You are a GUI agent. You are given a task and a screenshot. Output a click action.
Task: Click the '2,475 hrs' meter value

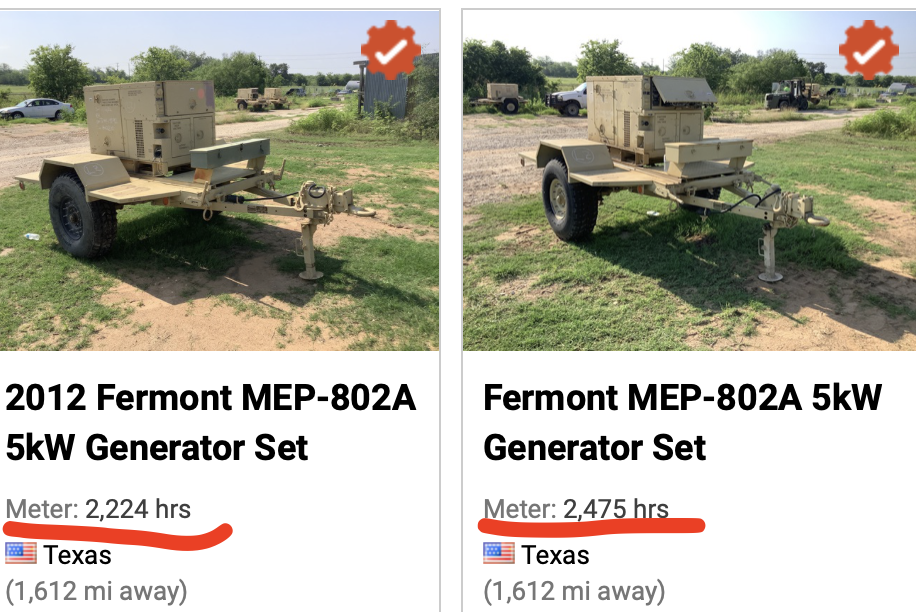coord(616,509)
